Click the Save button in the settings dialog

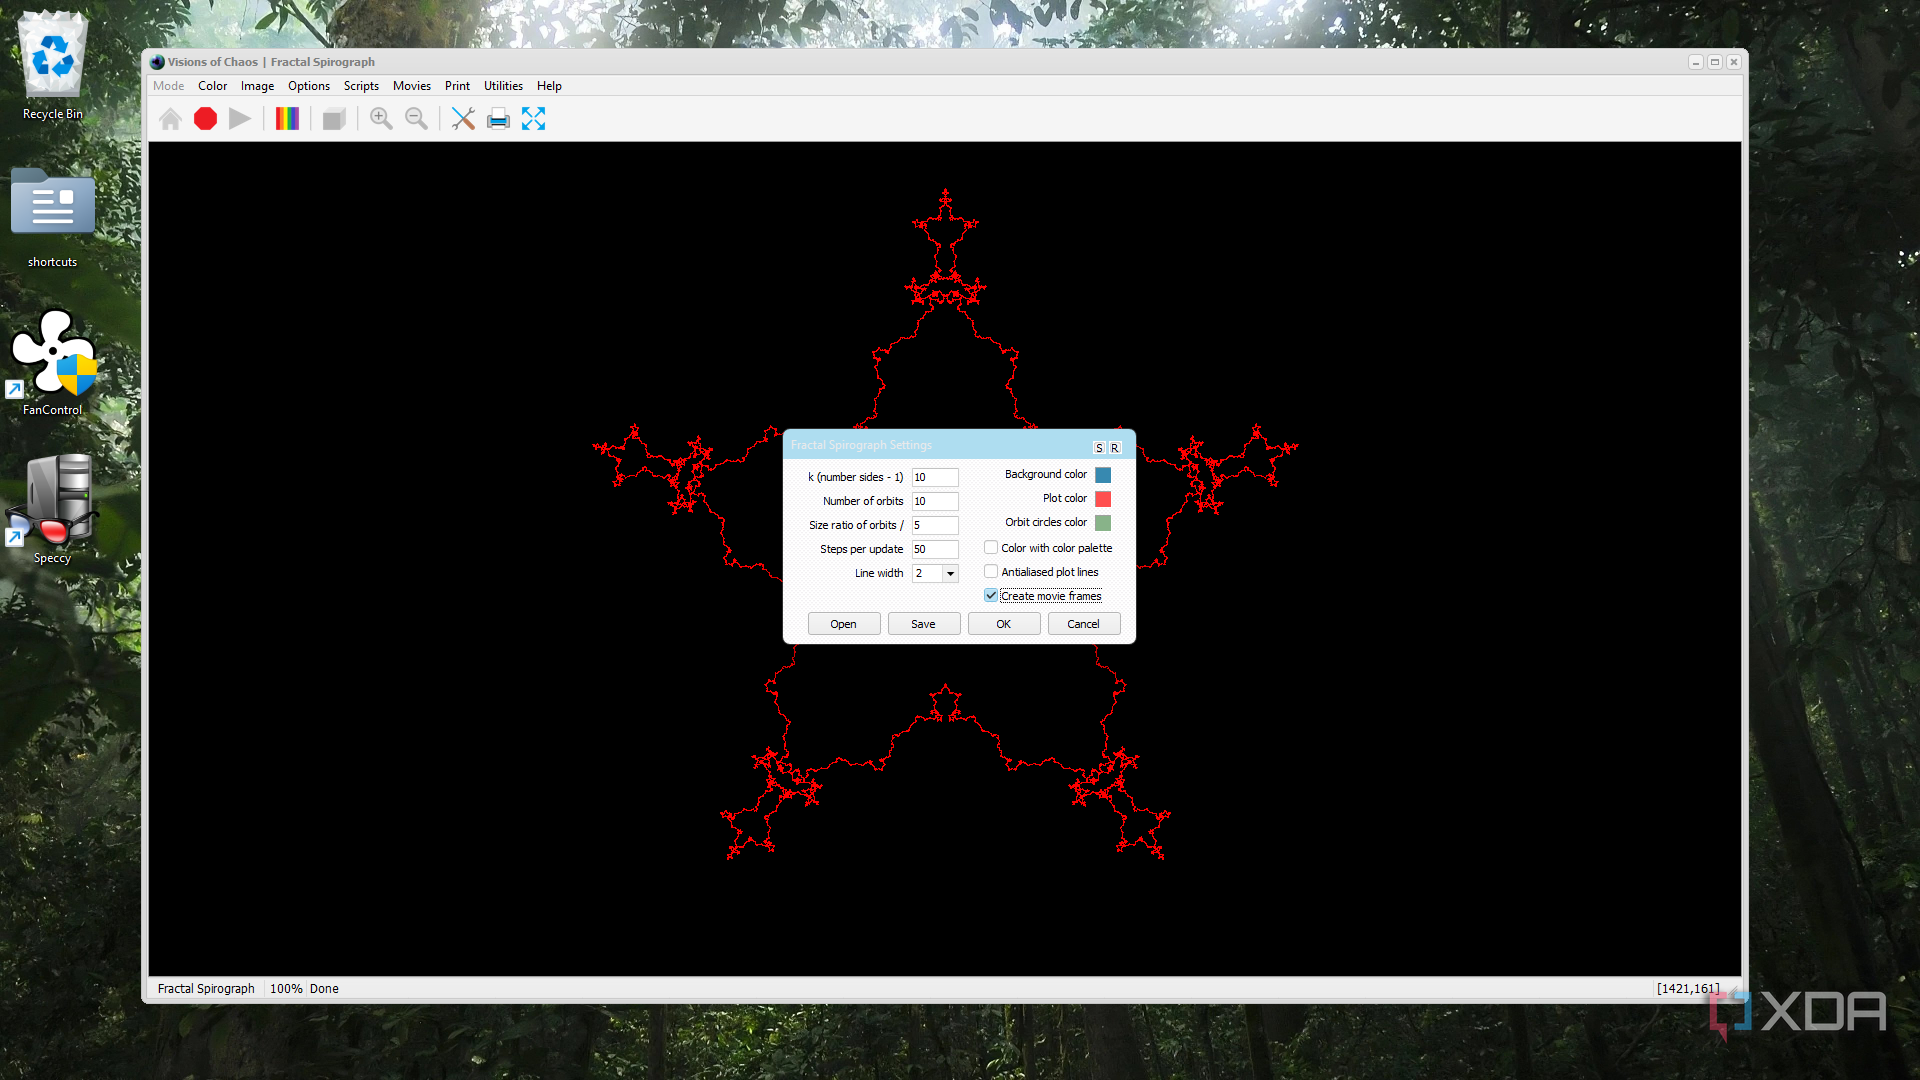coord(924,624)
